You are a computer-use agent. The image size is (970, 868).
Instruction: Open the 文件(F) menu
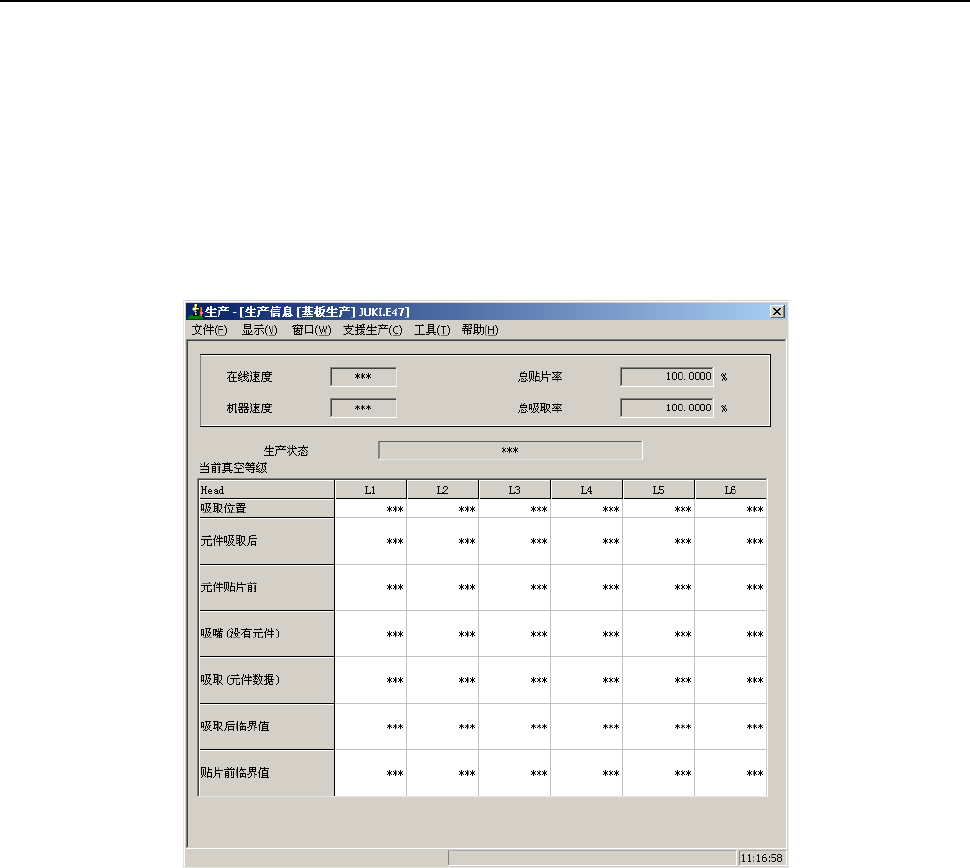coord(209,330)
